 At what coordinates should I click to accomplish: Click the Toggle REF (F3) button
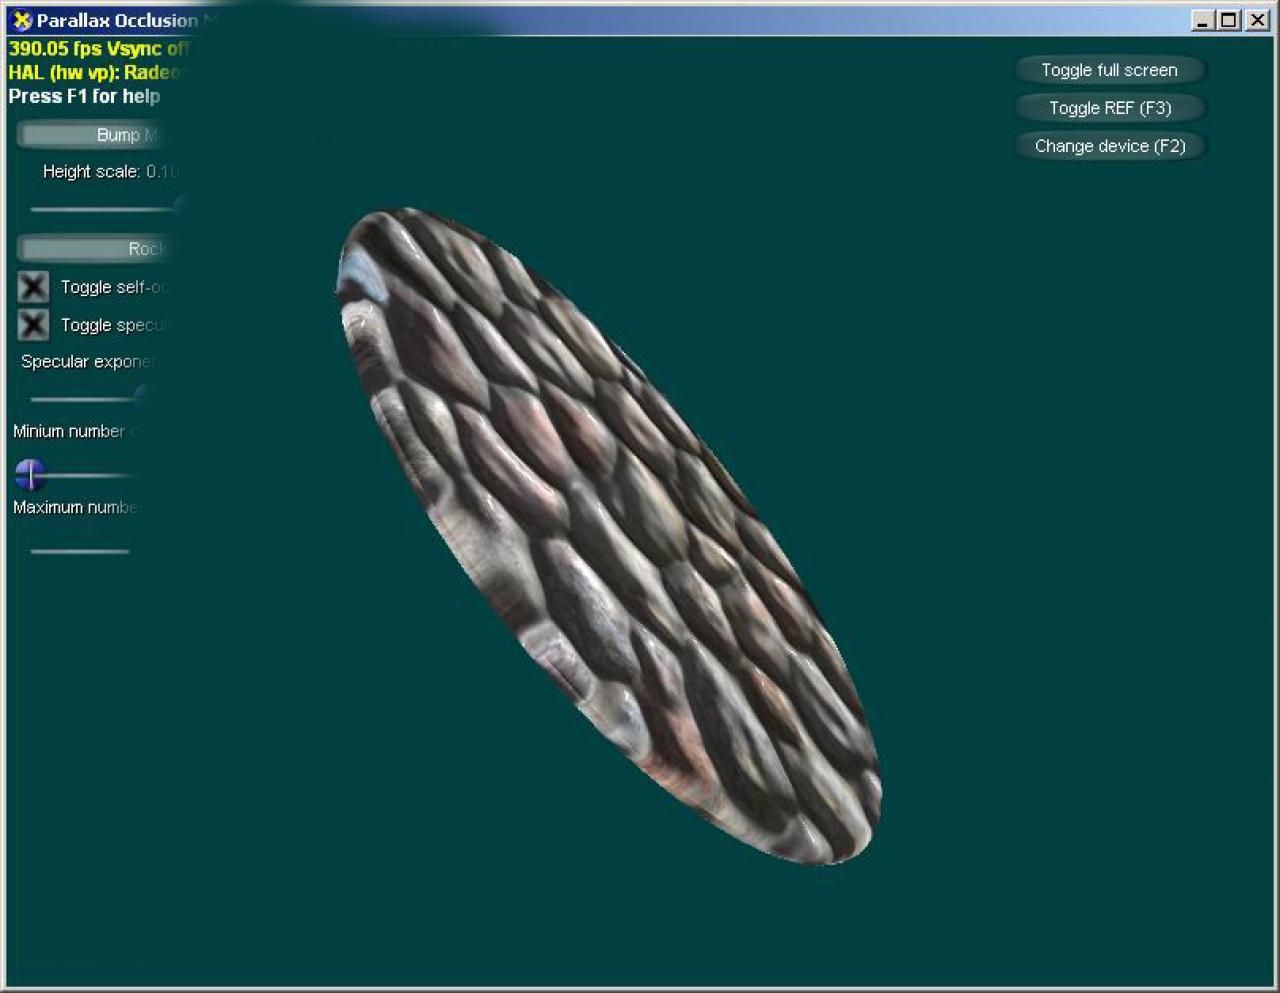click(x=1110, y=108)
